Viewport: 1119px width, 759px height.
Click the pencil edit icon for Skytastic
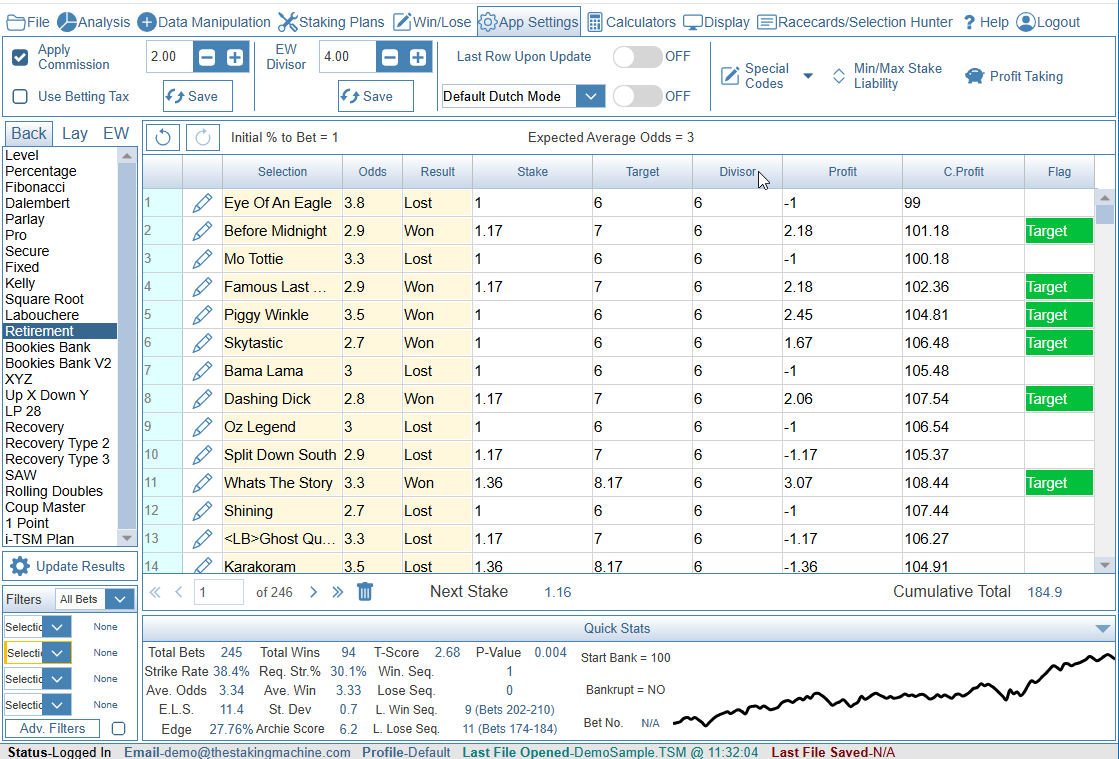coord(203,343)
